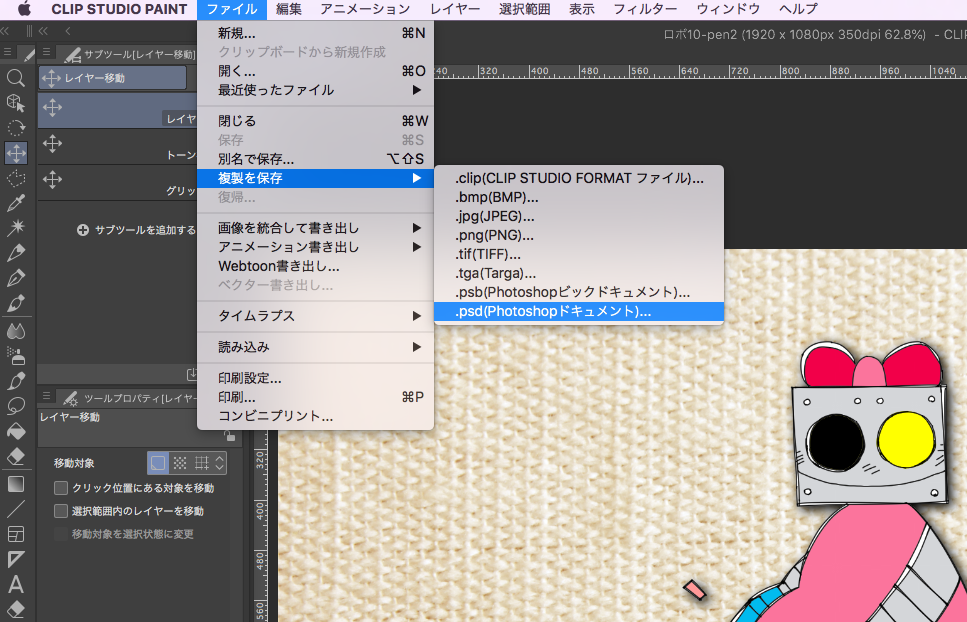
Task: Select the Text tool
Action: pyautogui.click(x=15, y=584)
